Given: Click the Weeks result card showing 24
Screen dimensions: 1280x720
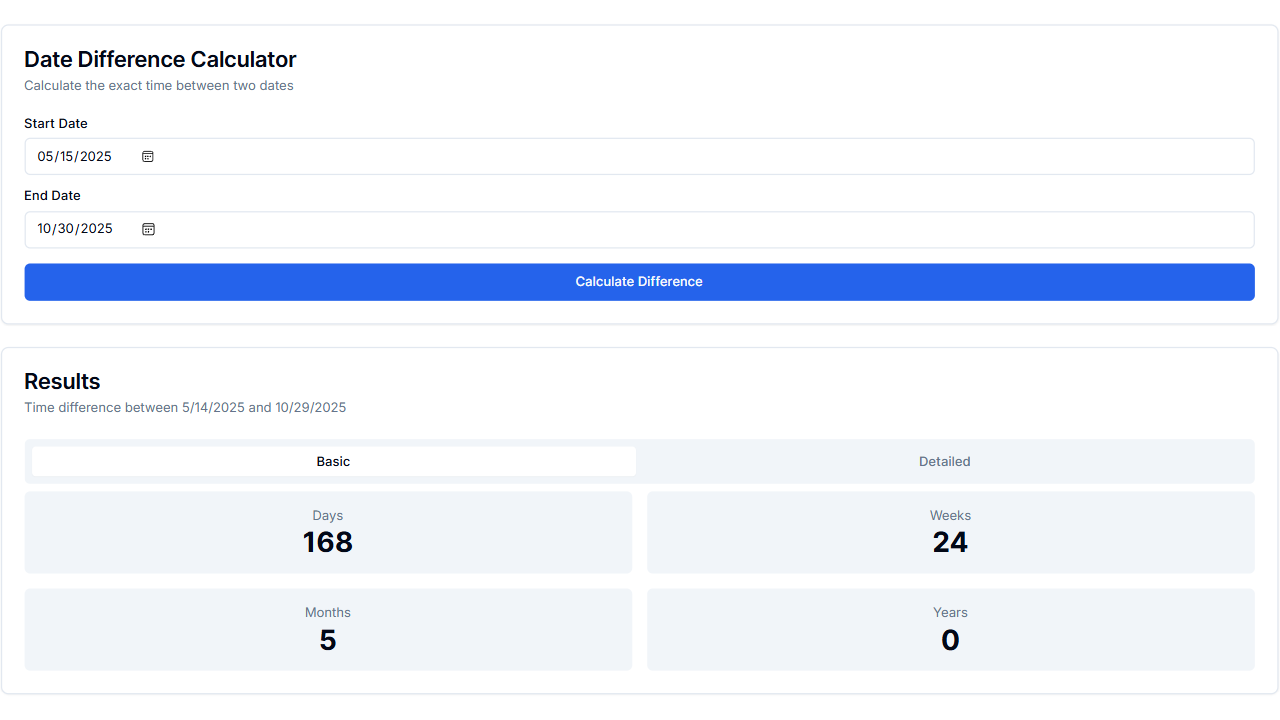Looking at the screenshot, I should point(950,531).
